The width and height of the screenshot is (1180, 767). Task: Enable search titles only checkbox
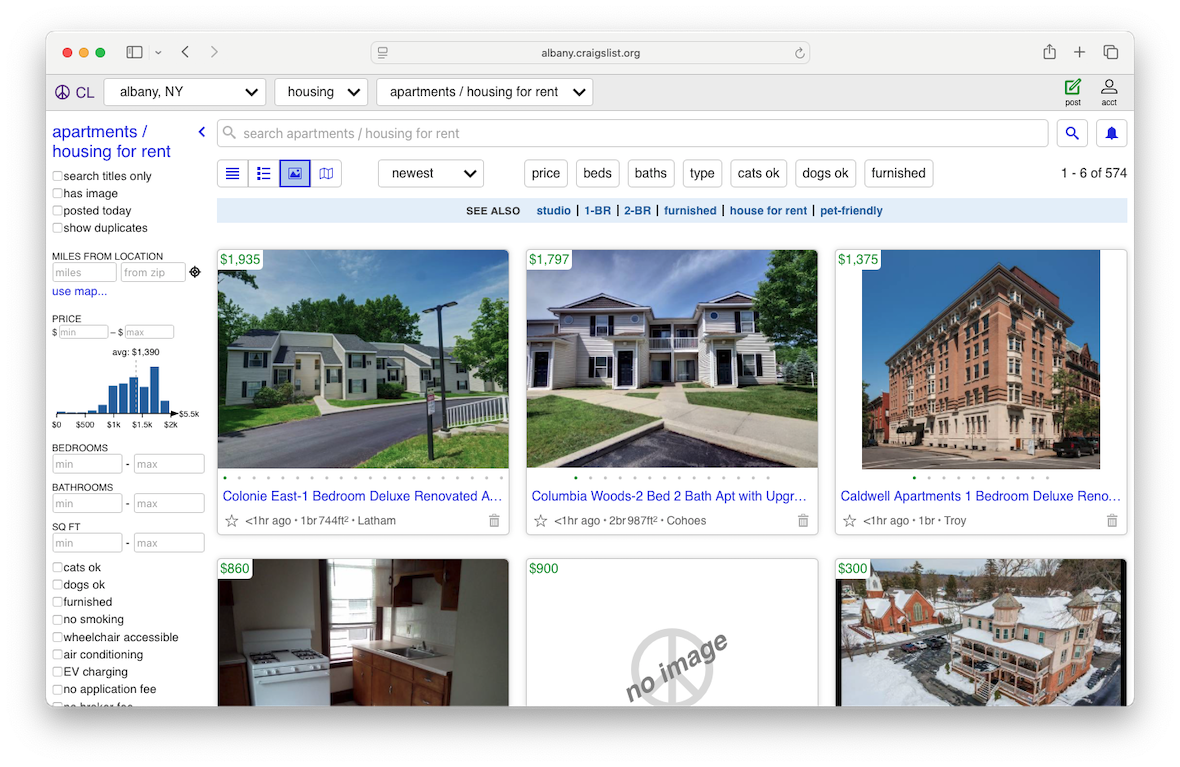pyautogui.click(x=57, y=176)
